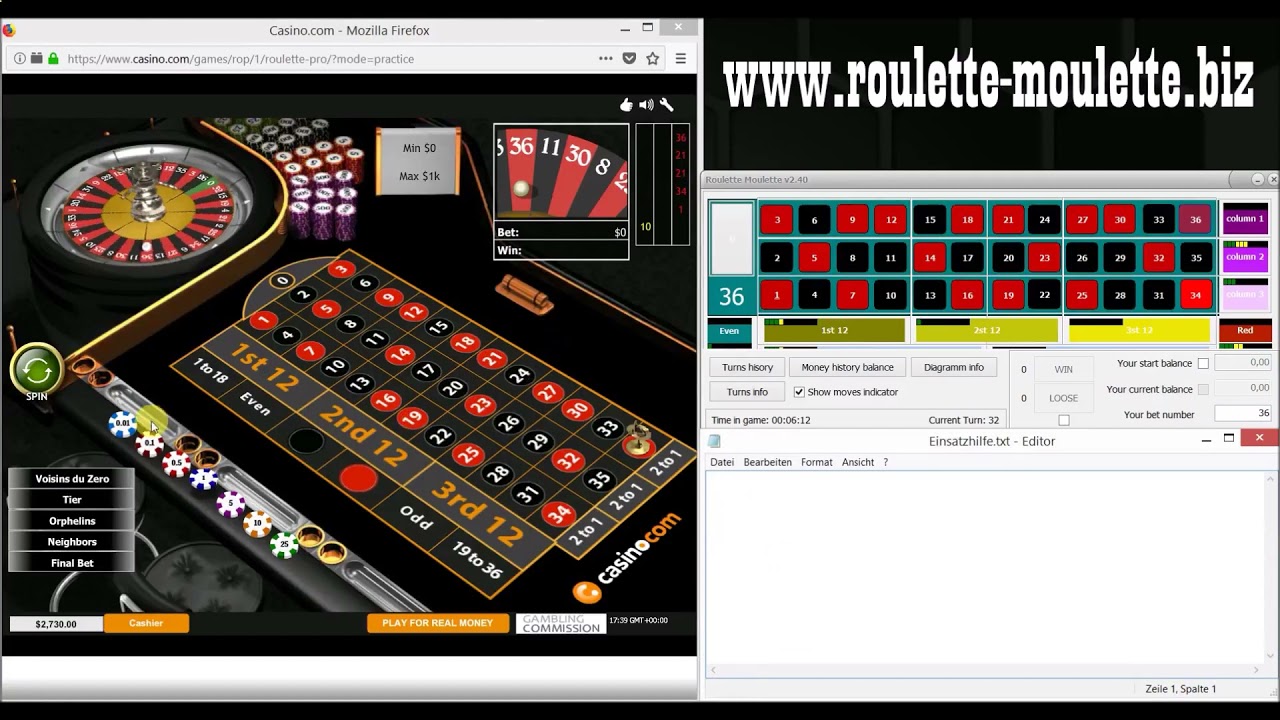This screenshot has width=1280, height=720.
Task: Open game settings wrench icon
Action: click(x=666, y=104)
